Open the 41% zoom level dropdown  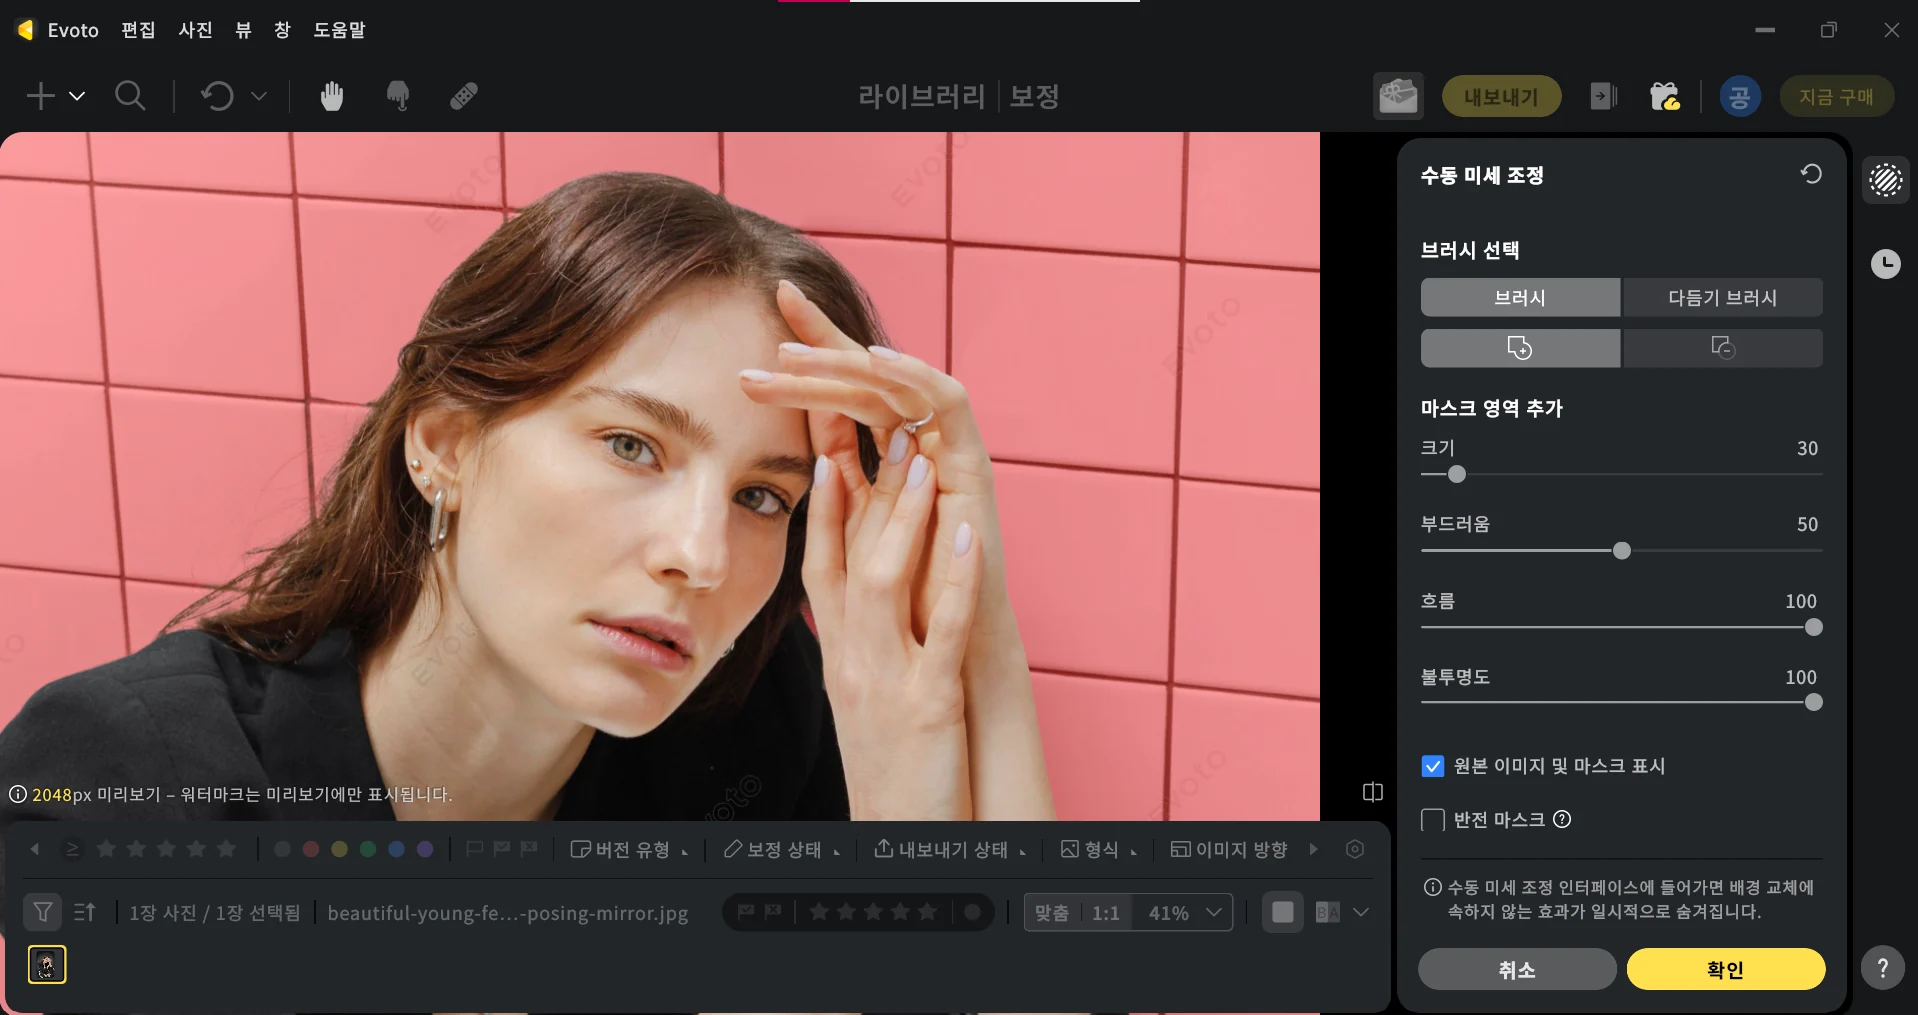[x=1184, y=913]
